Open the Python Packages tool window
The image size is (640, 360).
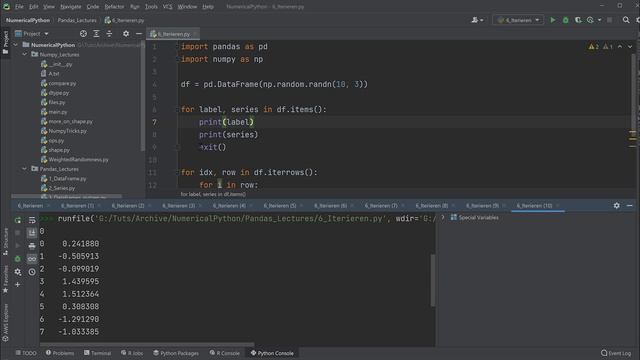point(176,353)
